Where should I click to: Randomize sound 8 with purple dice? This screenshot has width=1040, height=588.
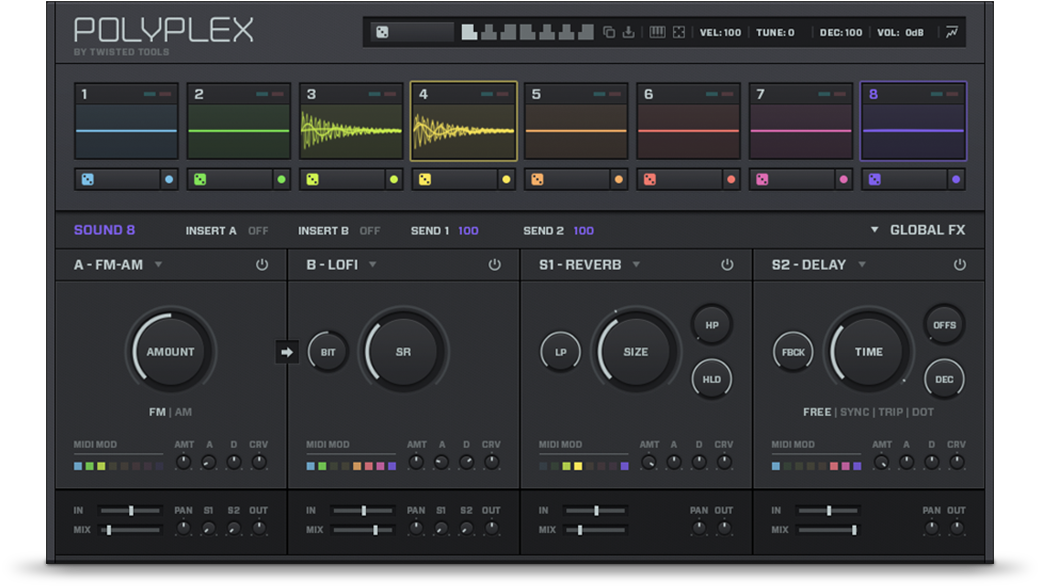coord(875,179)
